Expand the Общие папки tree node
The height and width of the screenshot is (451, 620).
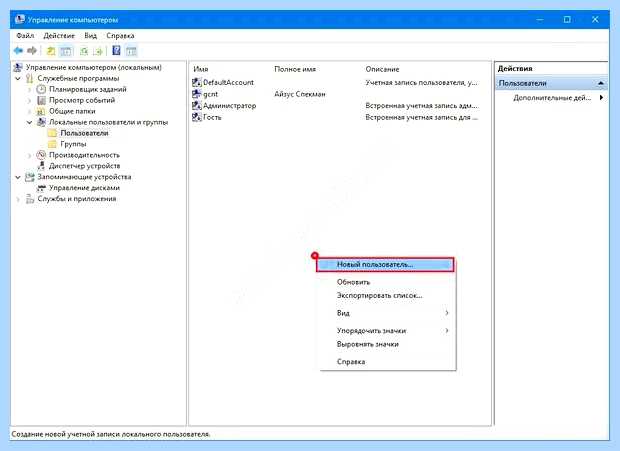point(29,111)
